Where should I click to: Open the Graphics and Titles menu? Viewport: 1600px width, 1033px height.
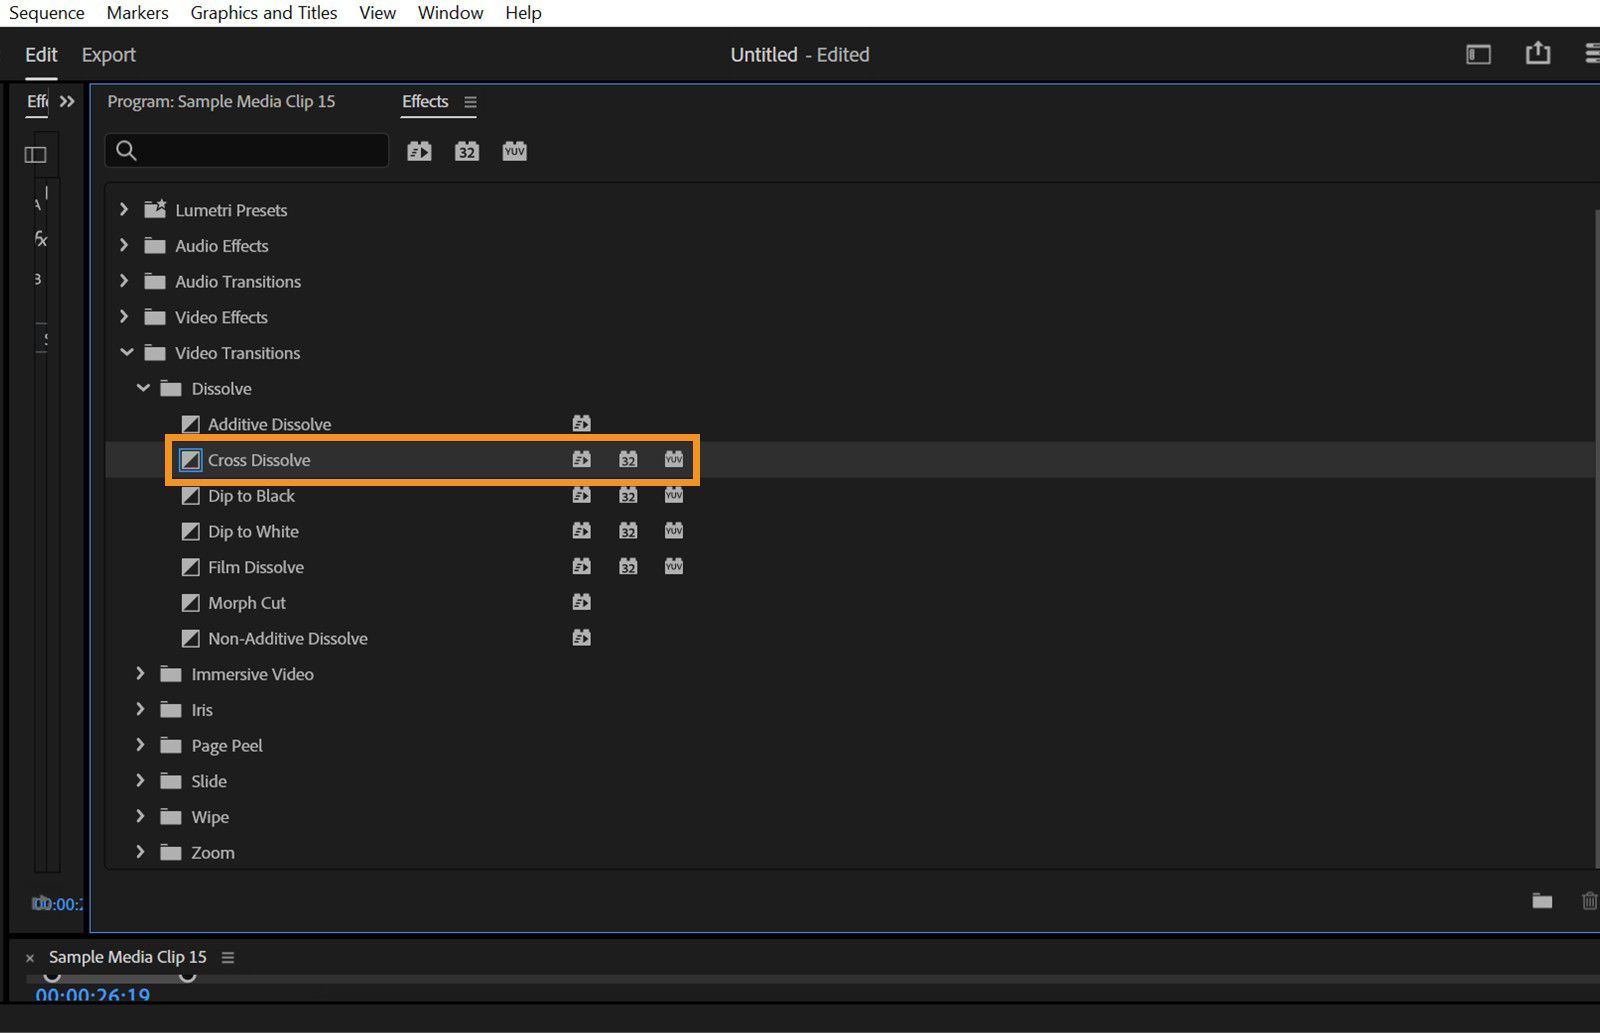[x=263, y=12]
